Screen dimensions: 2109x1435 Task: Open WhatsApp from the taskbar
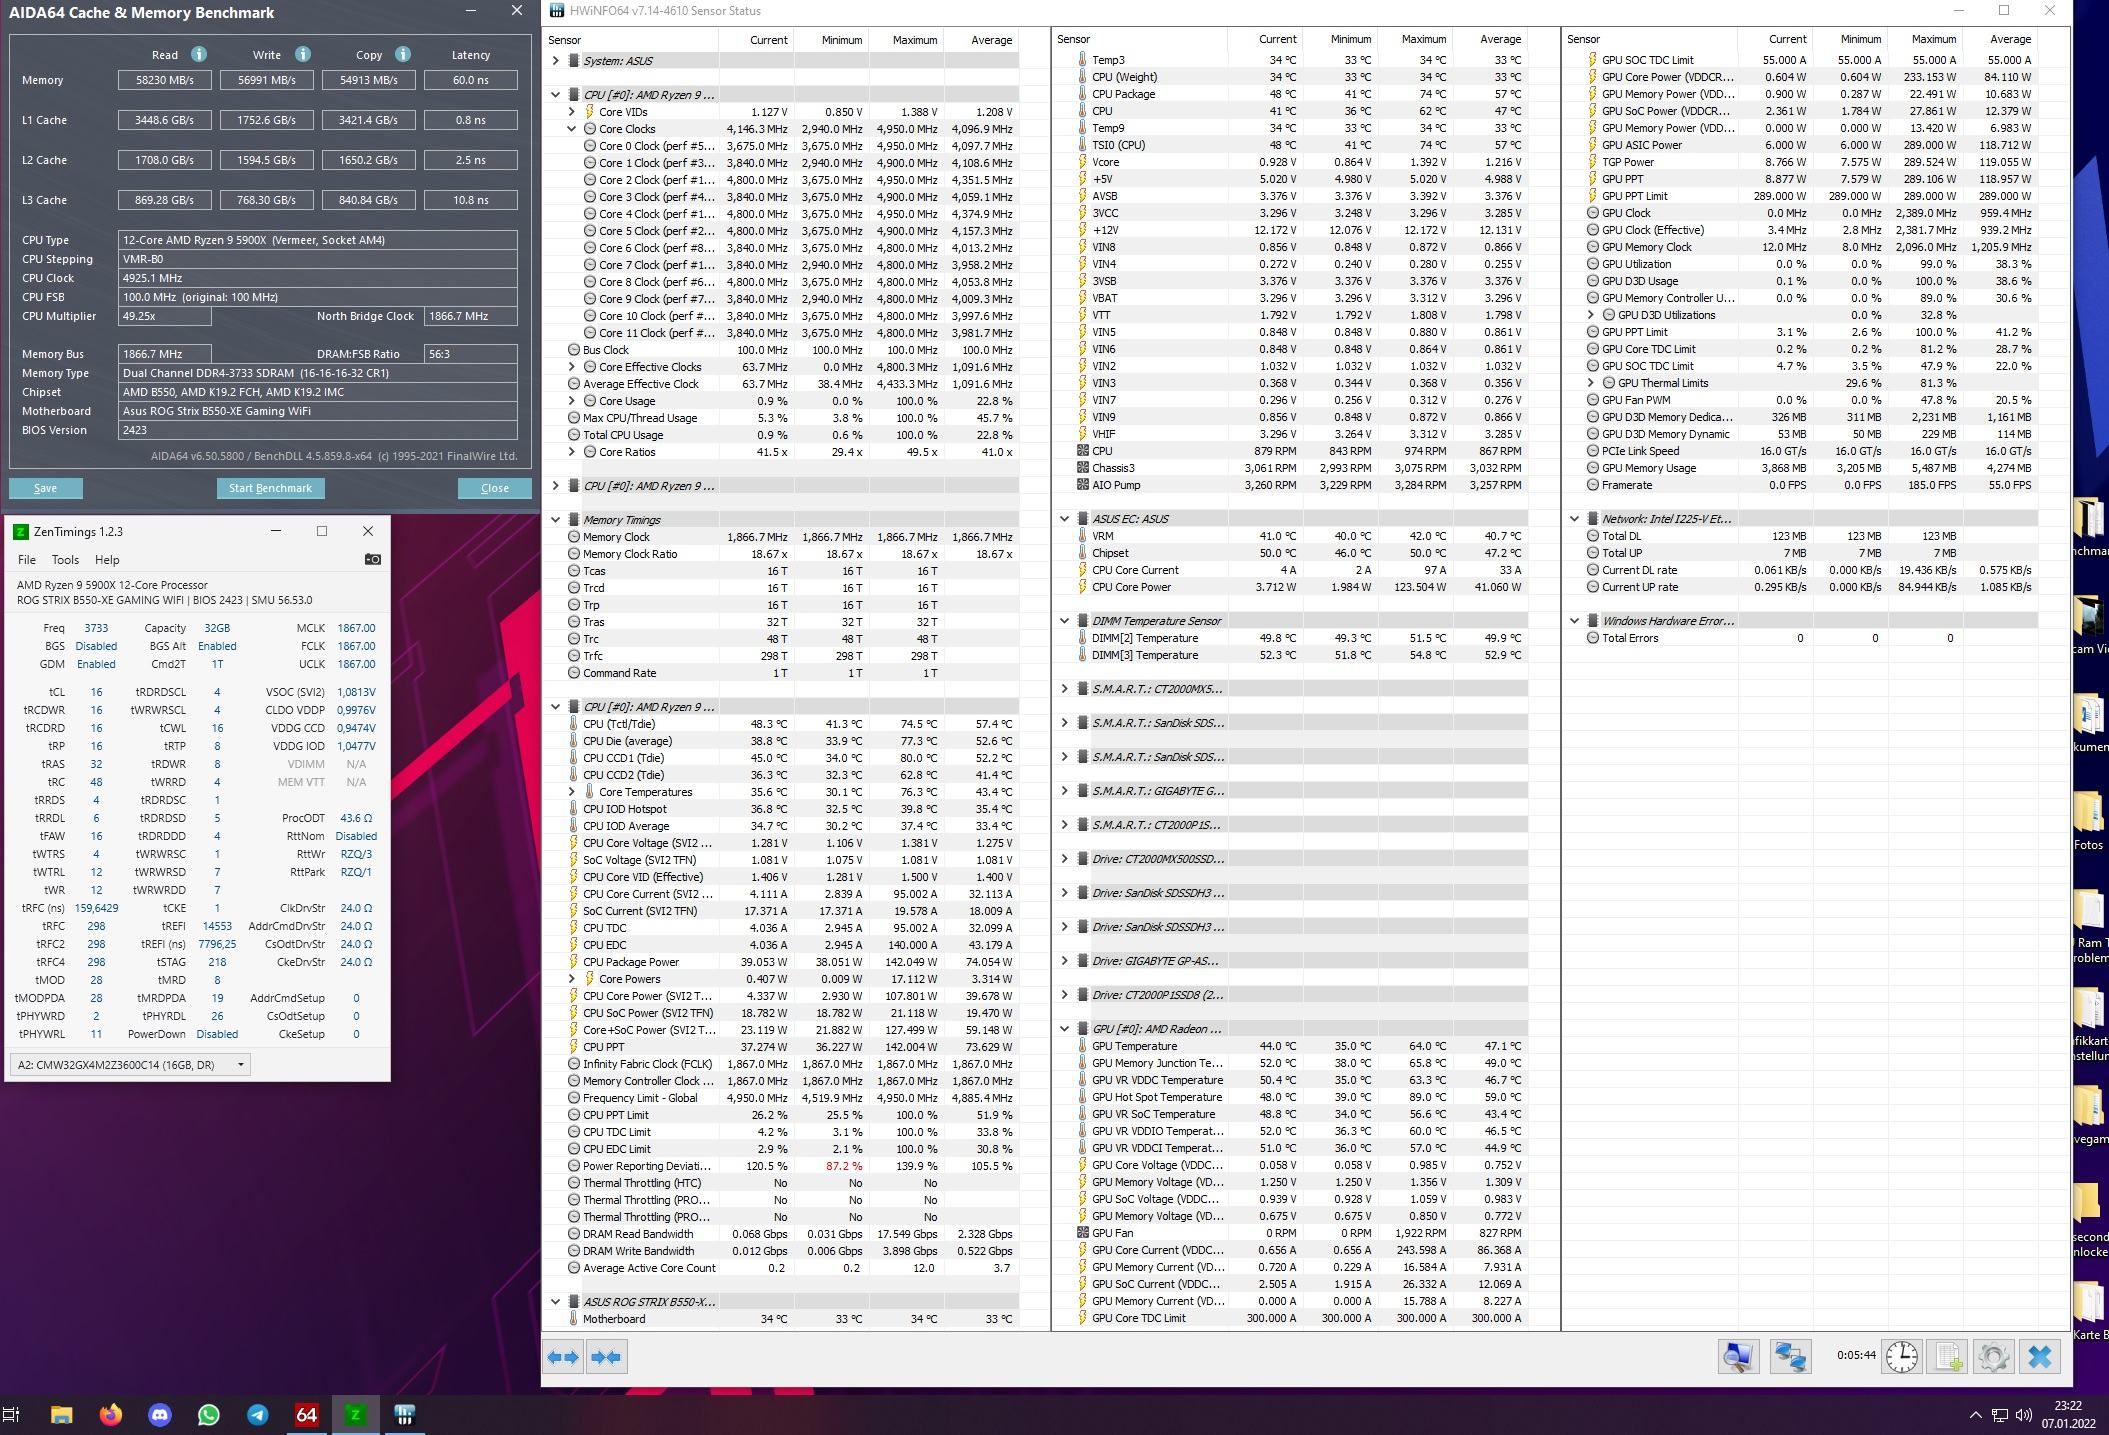209,1414
